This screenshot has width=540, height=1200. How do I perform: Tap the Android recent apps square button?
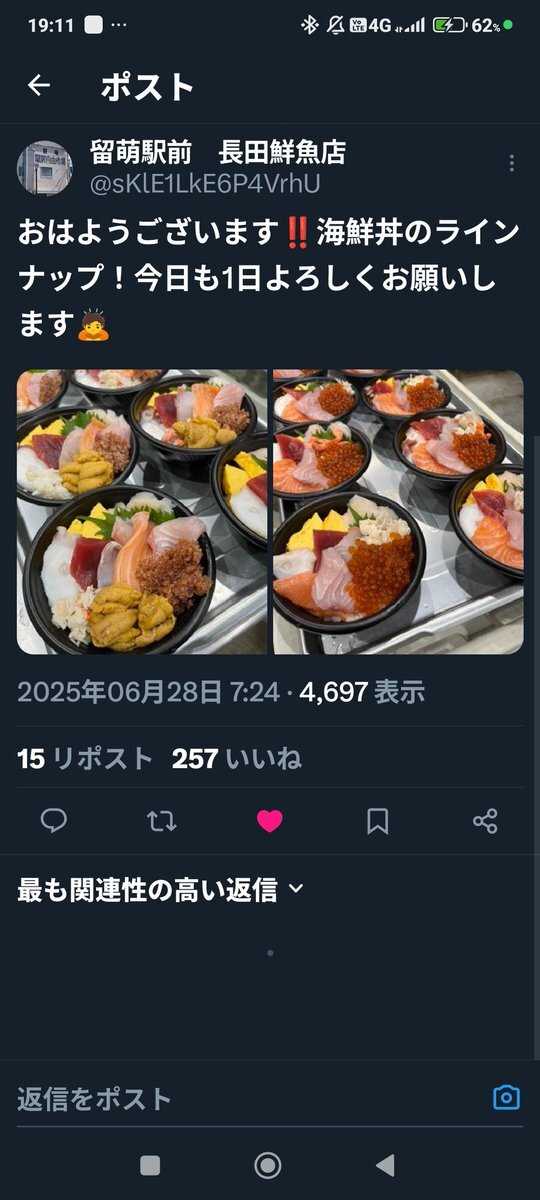click(150, 1165)
